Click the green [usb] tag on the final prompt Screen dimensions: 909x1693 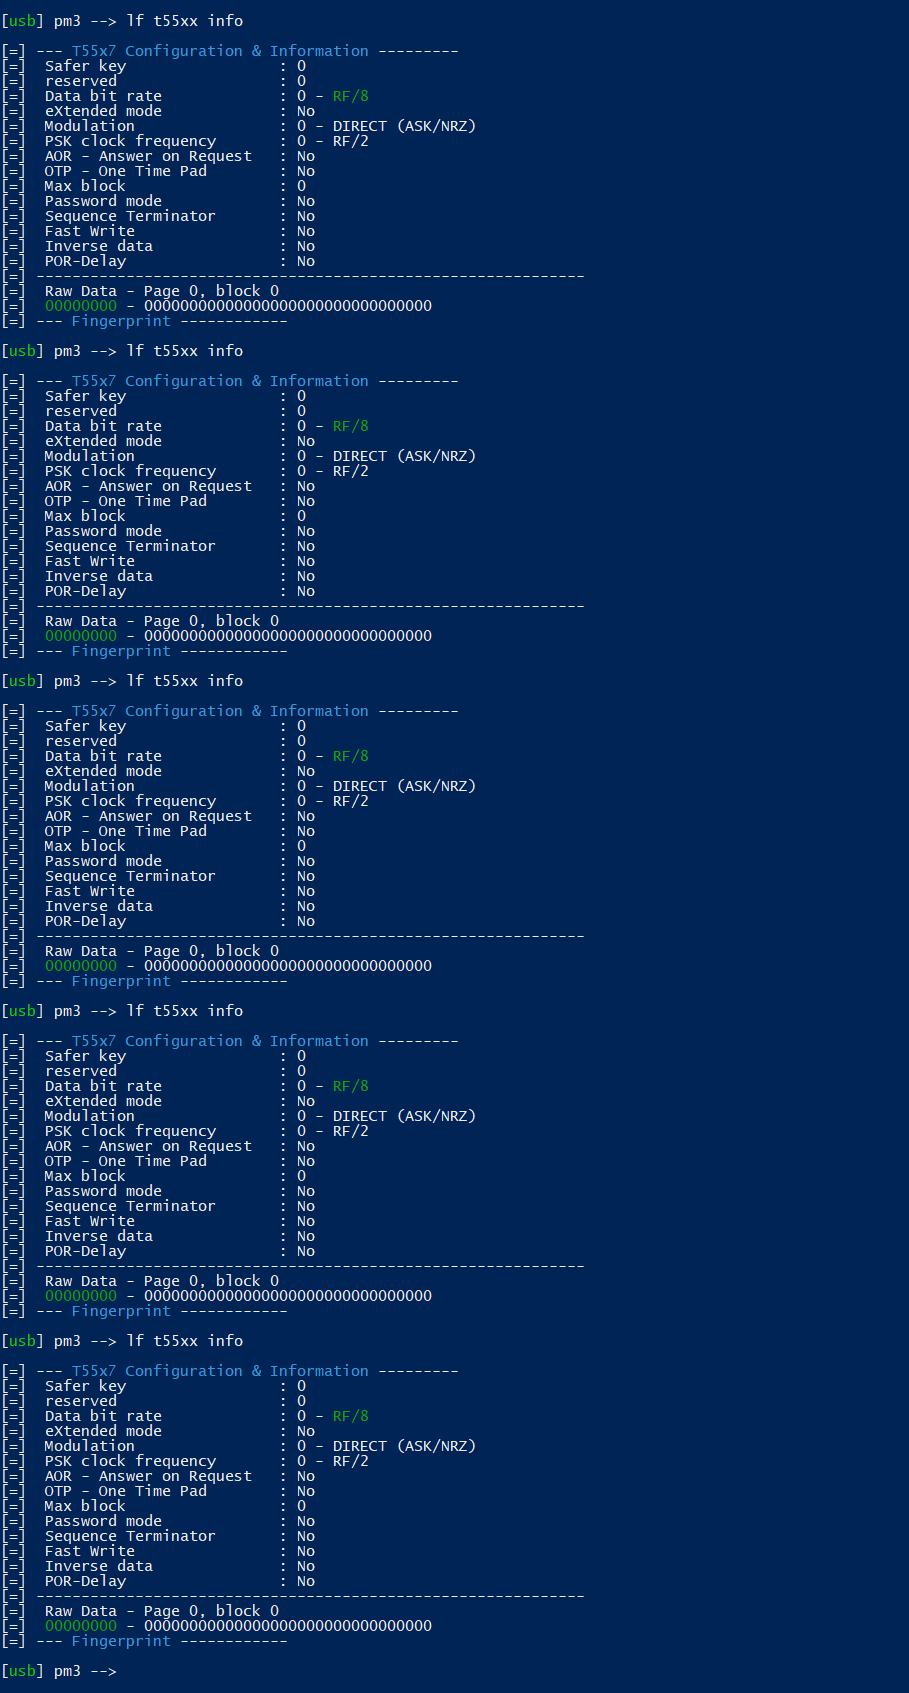pos(22,1671)
